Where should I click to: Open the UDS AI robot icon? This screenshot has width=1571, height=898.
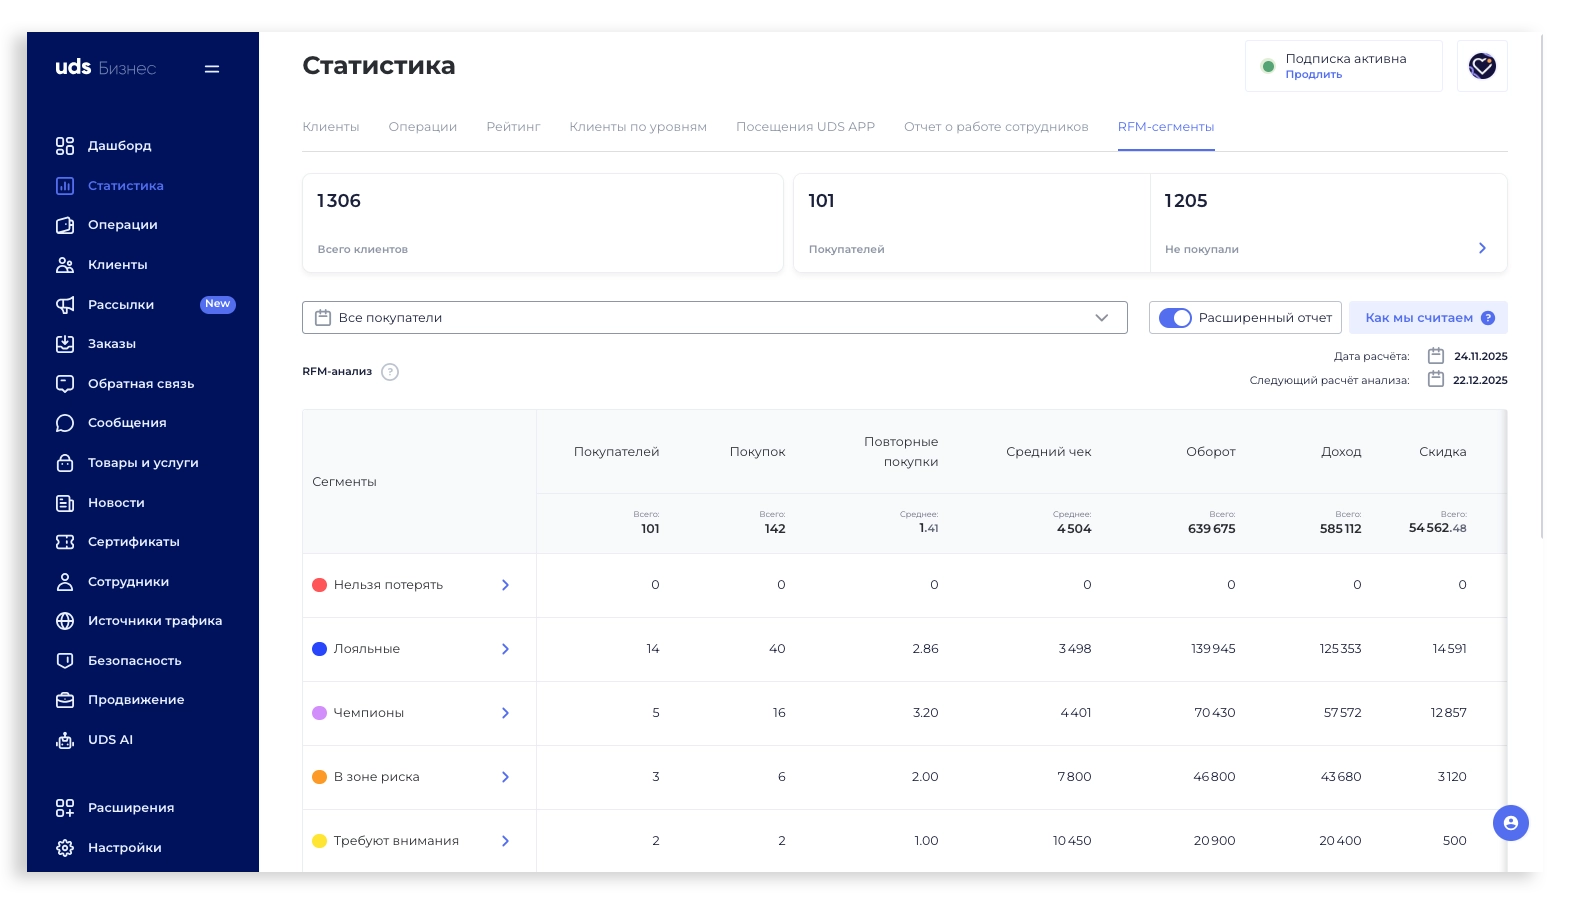(x=65, y=740)
